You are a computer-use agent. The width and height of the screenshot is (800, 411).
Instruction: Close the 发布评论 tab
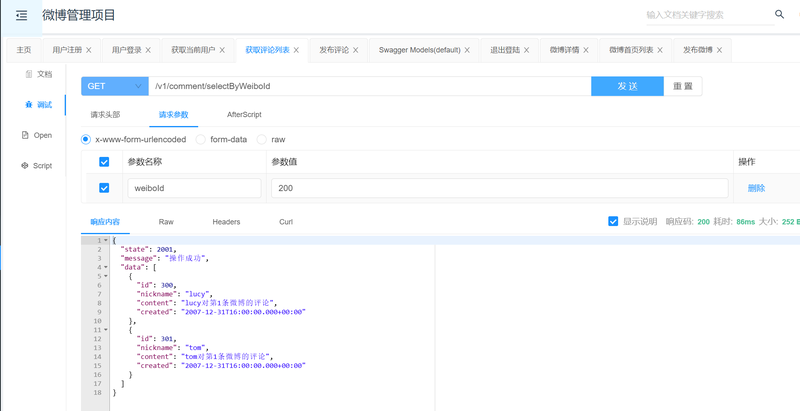tap(356, 50)
